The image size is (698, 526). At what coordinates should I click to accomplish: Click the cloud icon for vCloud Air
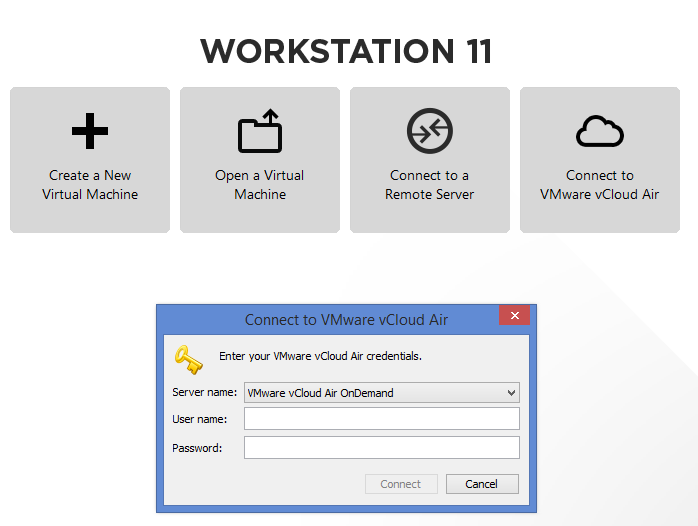(600, 131)
